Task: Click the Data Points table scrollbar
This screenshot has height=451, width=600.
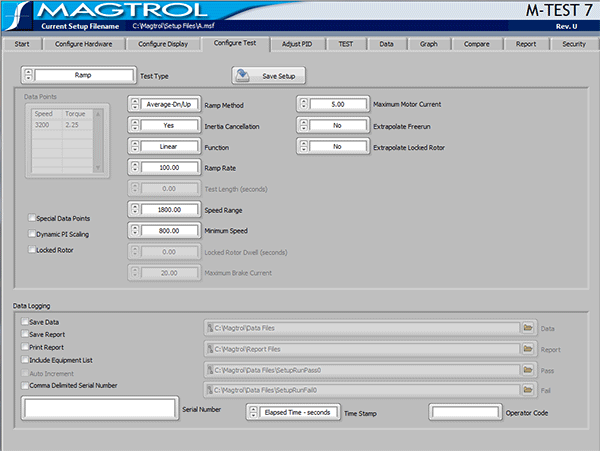Action: click(x=98, y=141)
